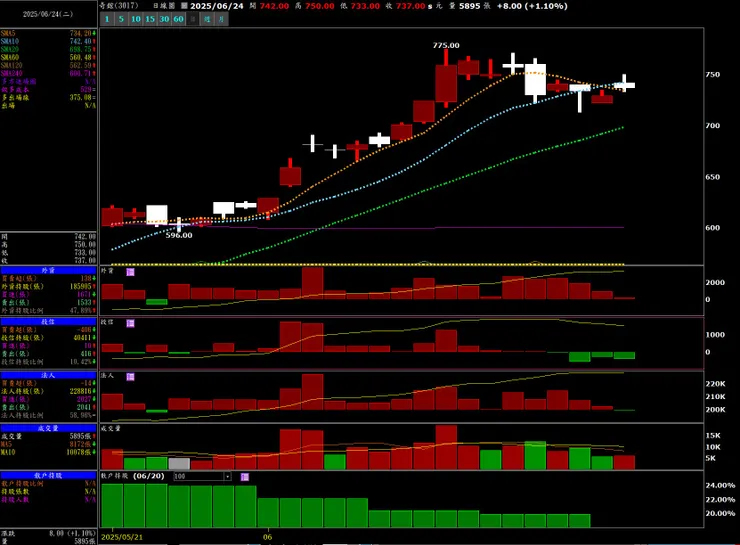Switch chart to 5-minute timeframe

coord(121,19)
